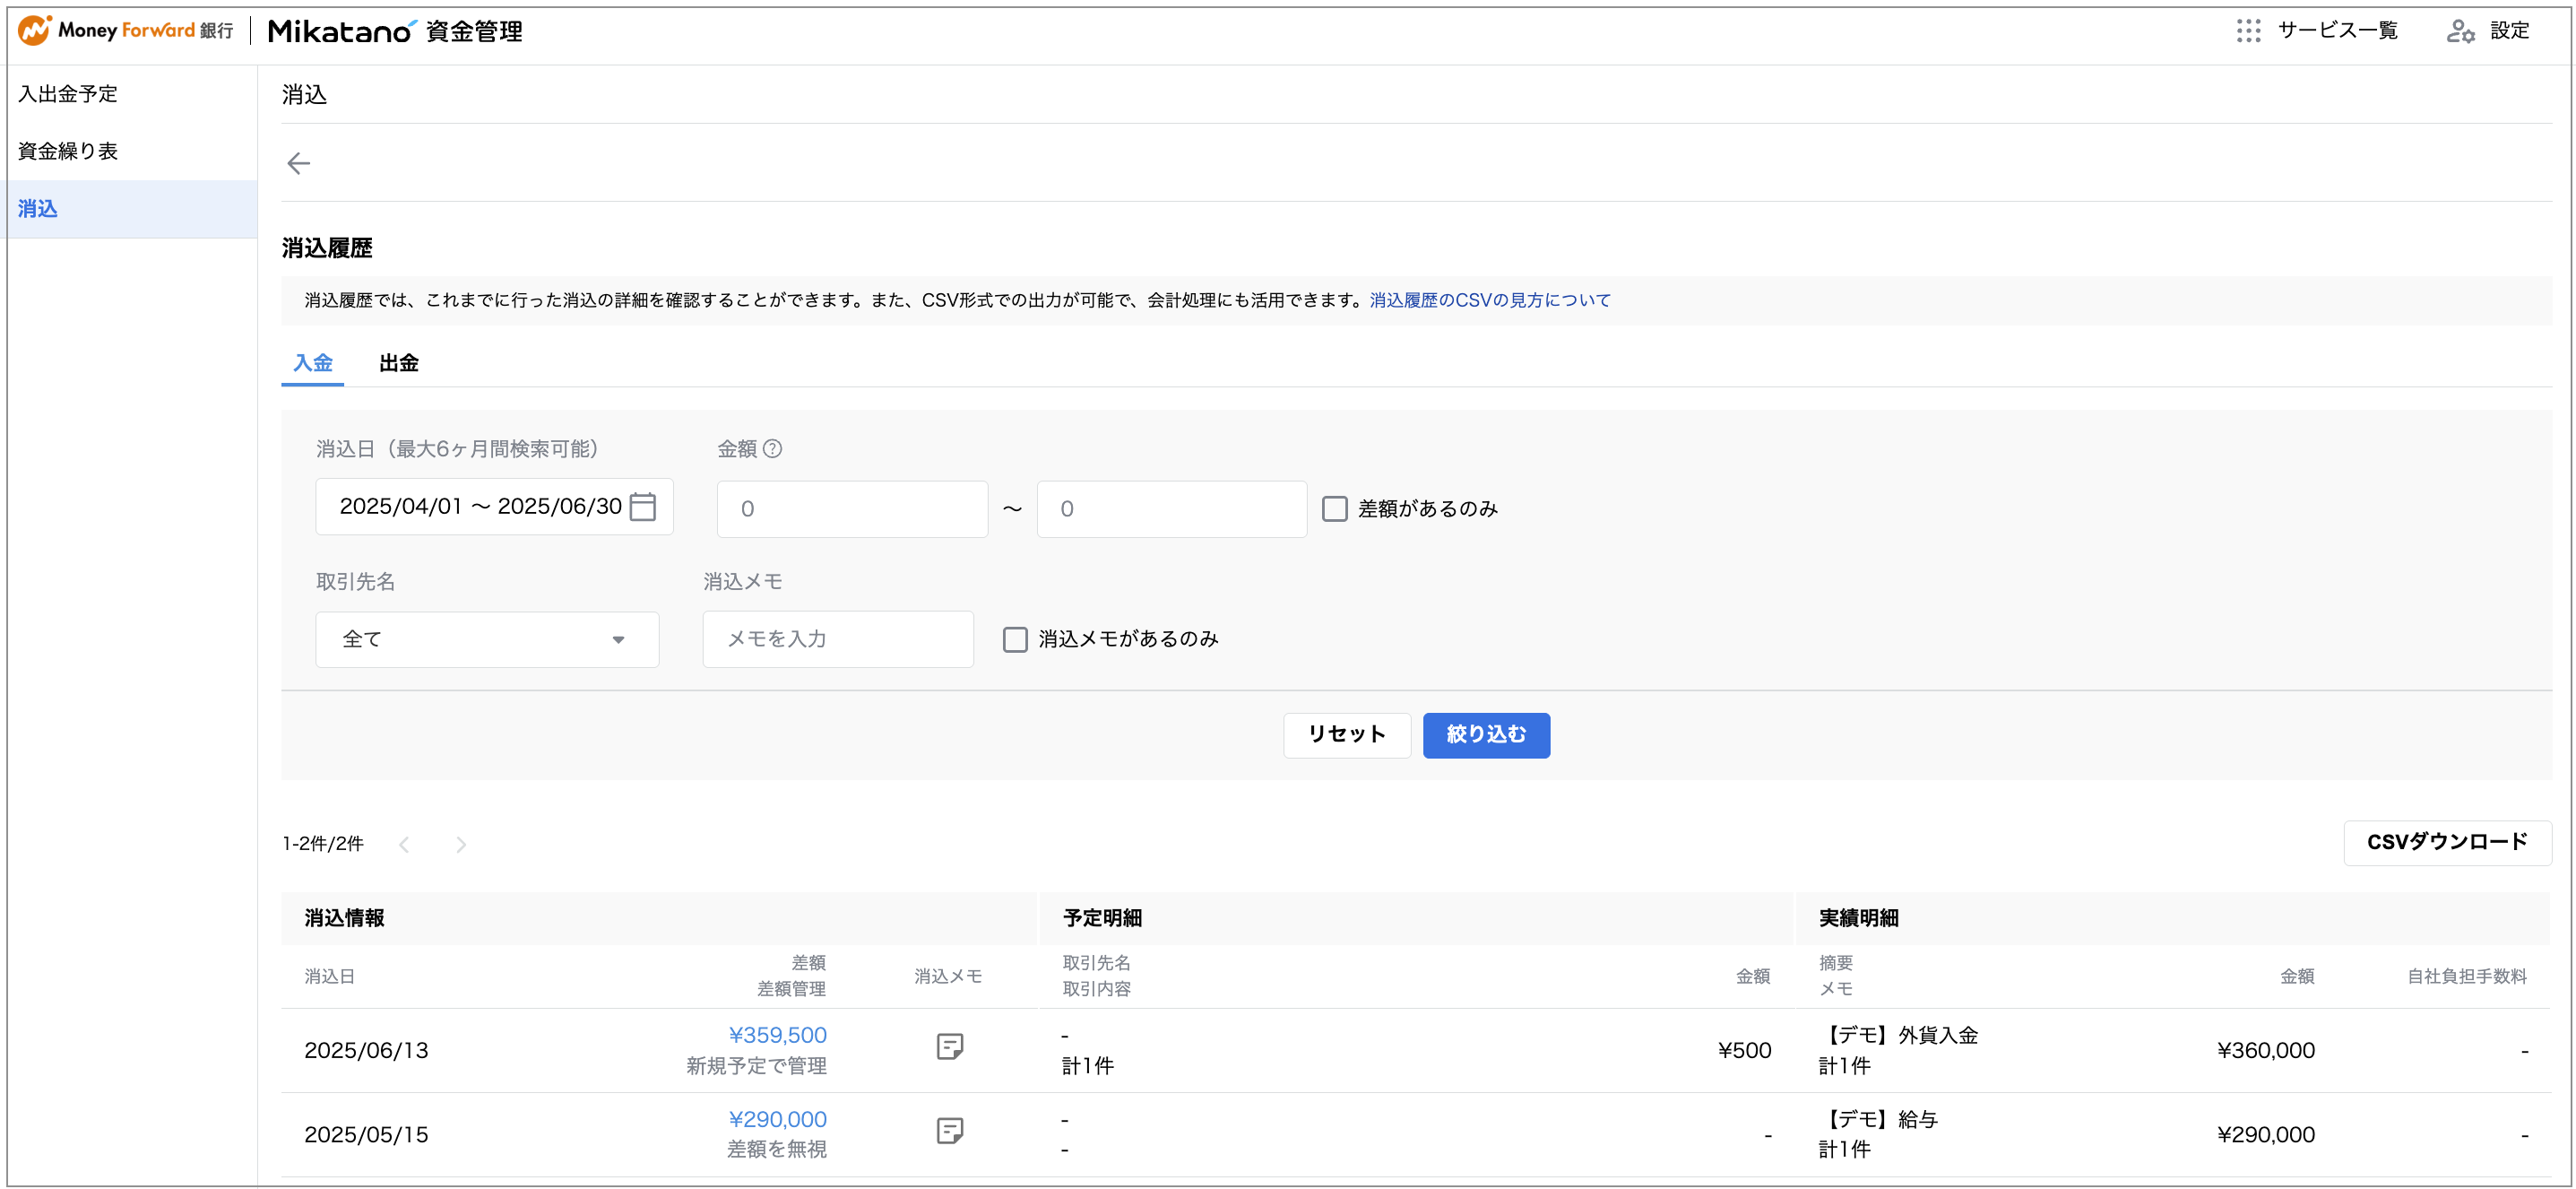Click the 1-2件/2件 count text
Screen dimensions: 2576x1189
323,844
